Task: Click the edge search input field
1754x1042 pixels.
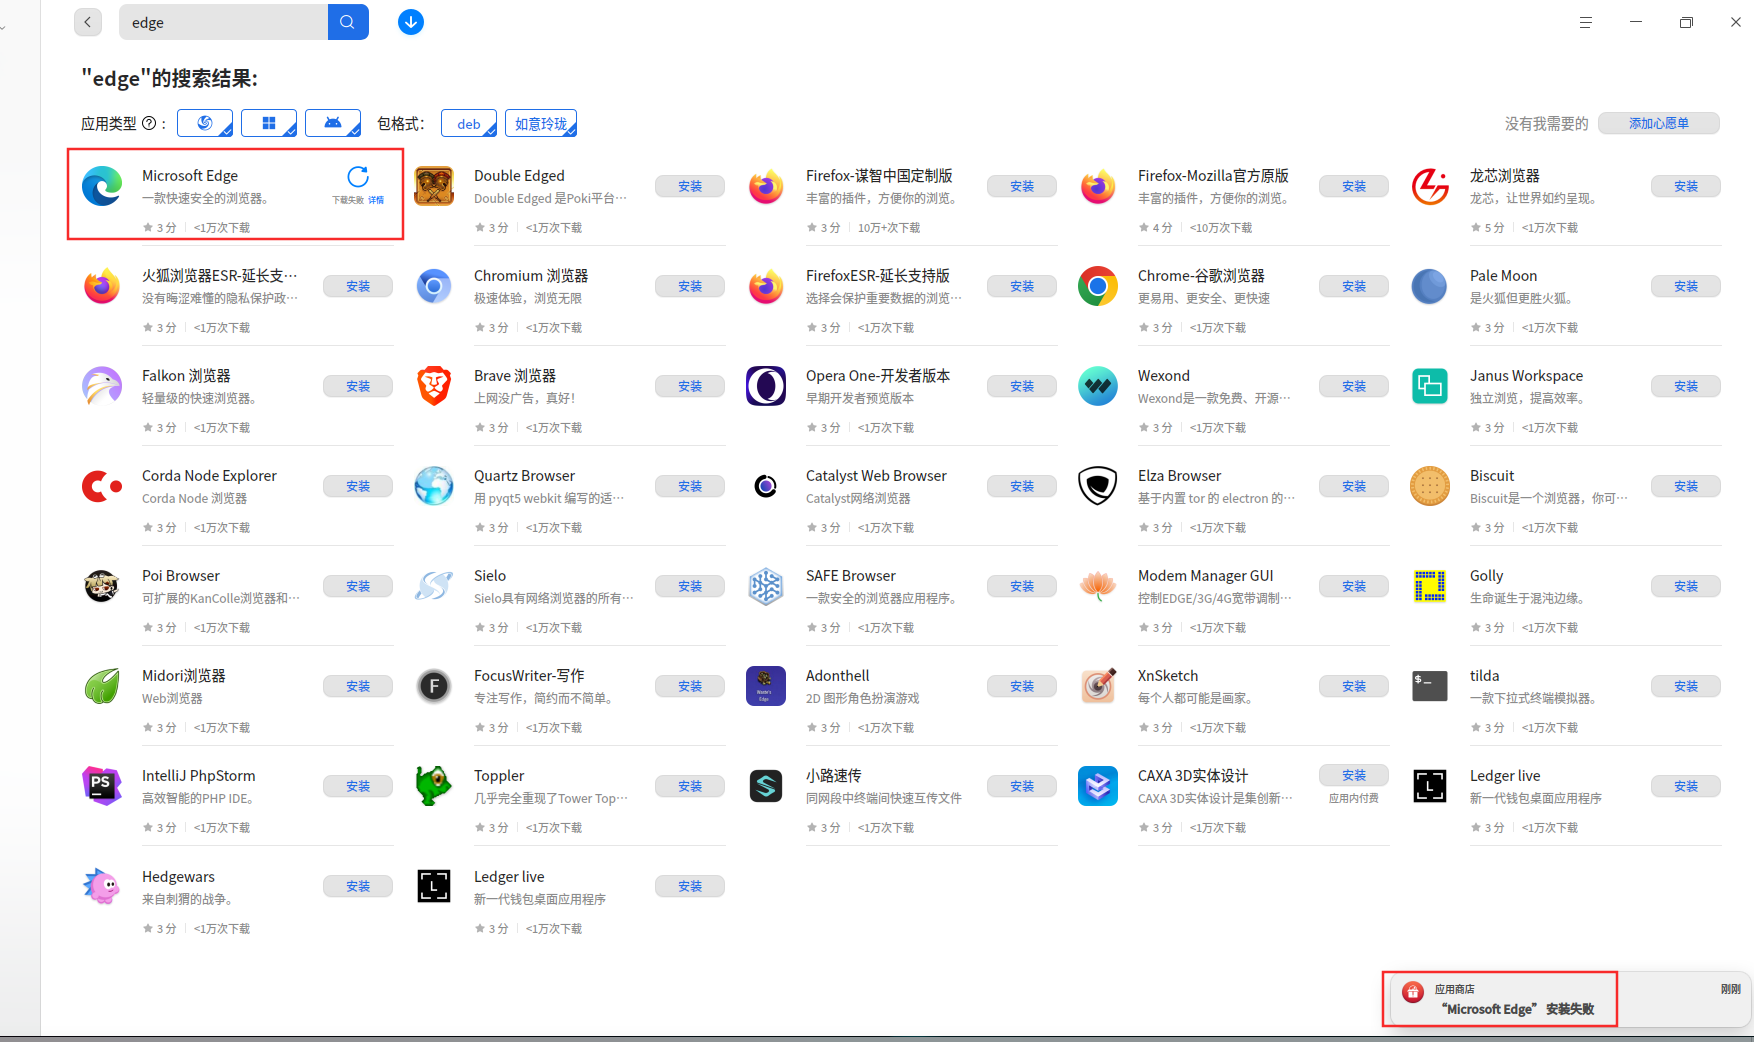Action: click(223, 22)
